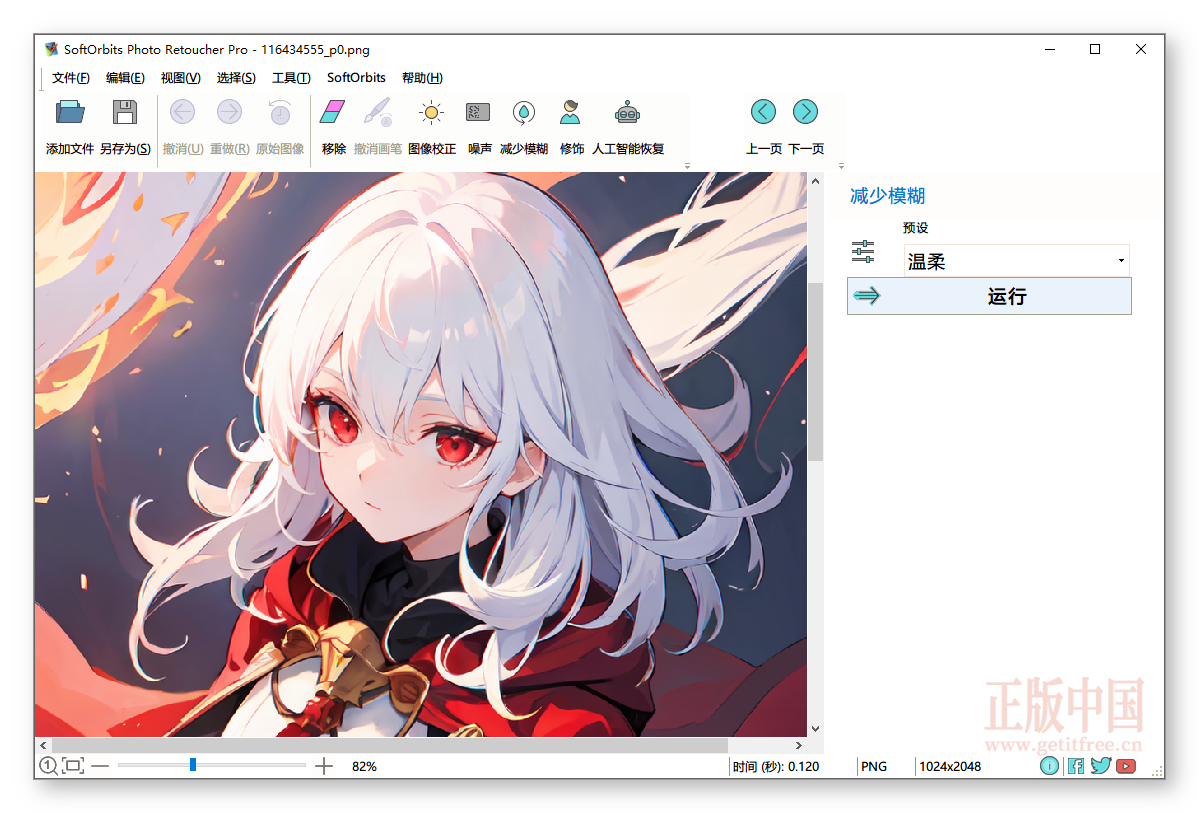This screenshot has width=1199, height=813.
Task: Click the 减少模糊 panel heading
Action: pyautogui.click(x=887, y=196)
